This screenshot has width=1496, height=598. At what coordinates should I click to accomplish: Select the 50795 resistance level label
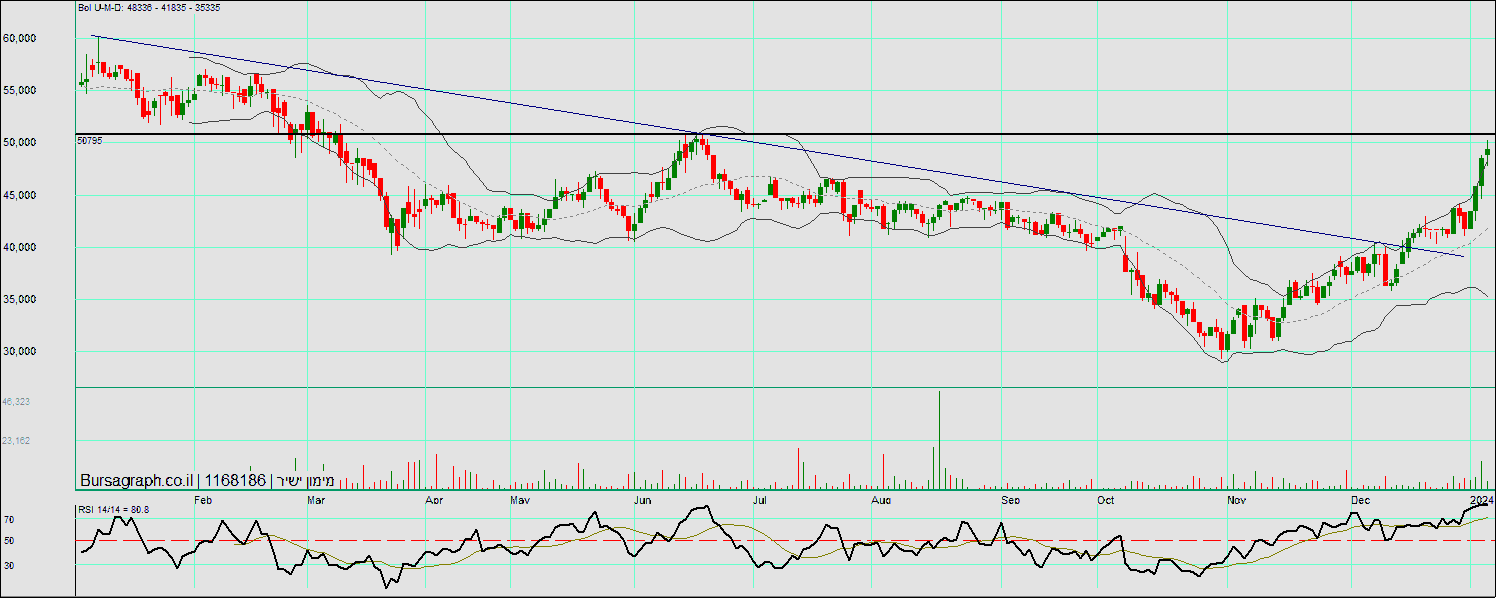coord(89,141)
